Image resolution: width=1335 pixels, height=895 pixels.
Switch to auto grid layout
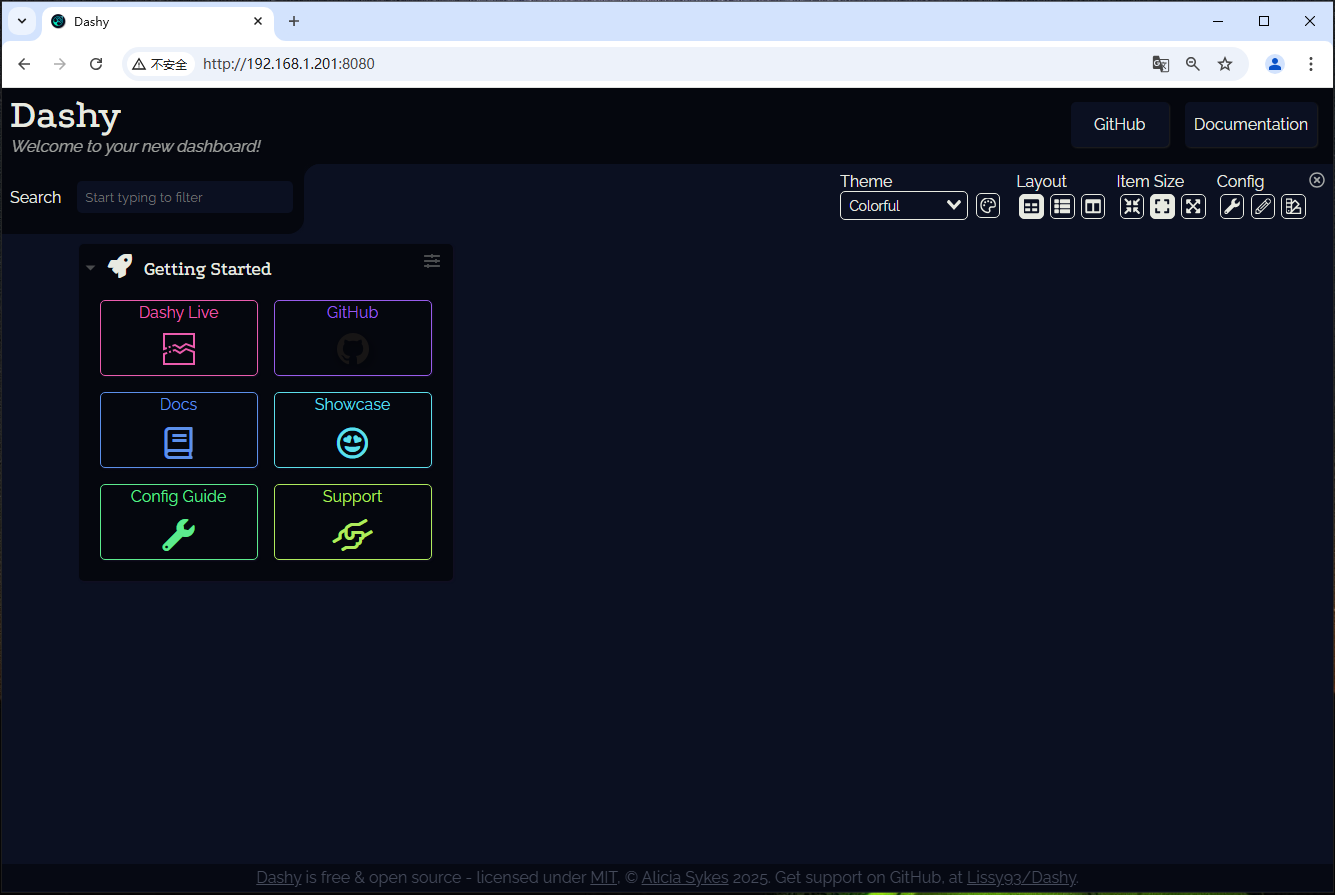tap(1031, 206)
